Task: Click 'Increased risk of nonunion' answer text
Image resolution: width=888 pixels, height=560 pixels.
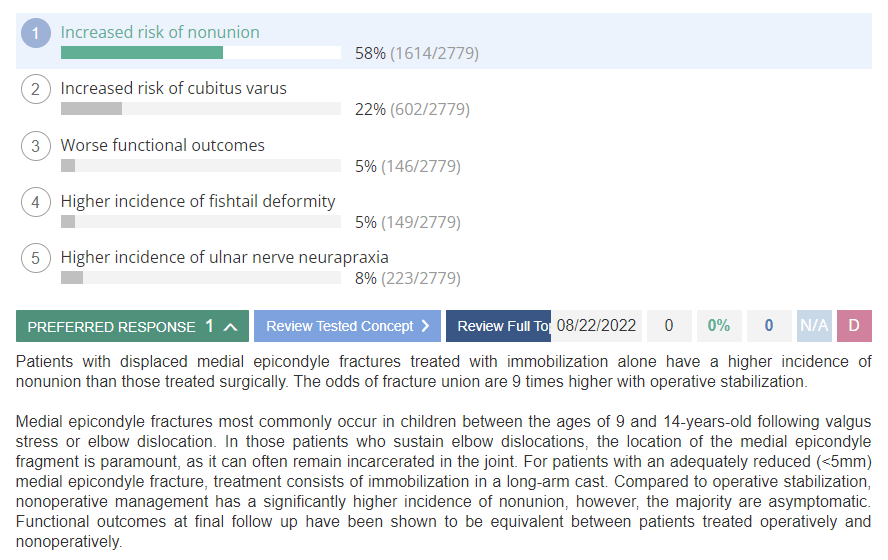Action: point(160,32)
